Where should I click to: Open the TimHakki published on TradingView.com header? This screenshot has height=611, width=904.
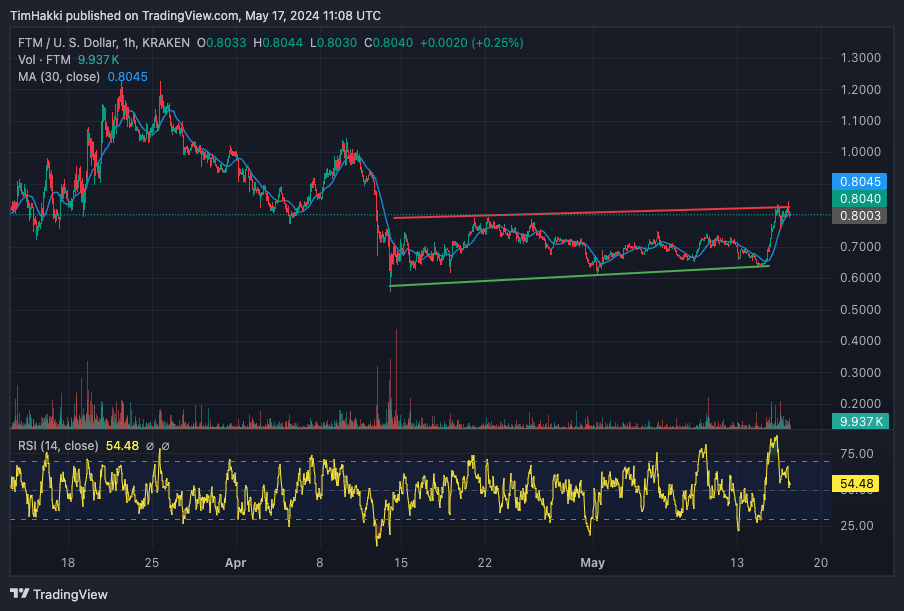pos(195,16)
